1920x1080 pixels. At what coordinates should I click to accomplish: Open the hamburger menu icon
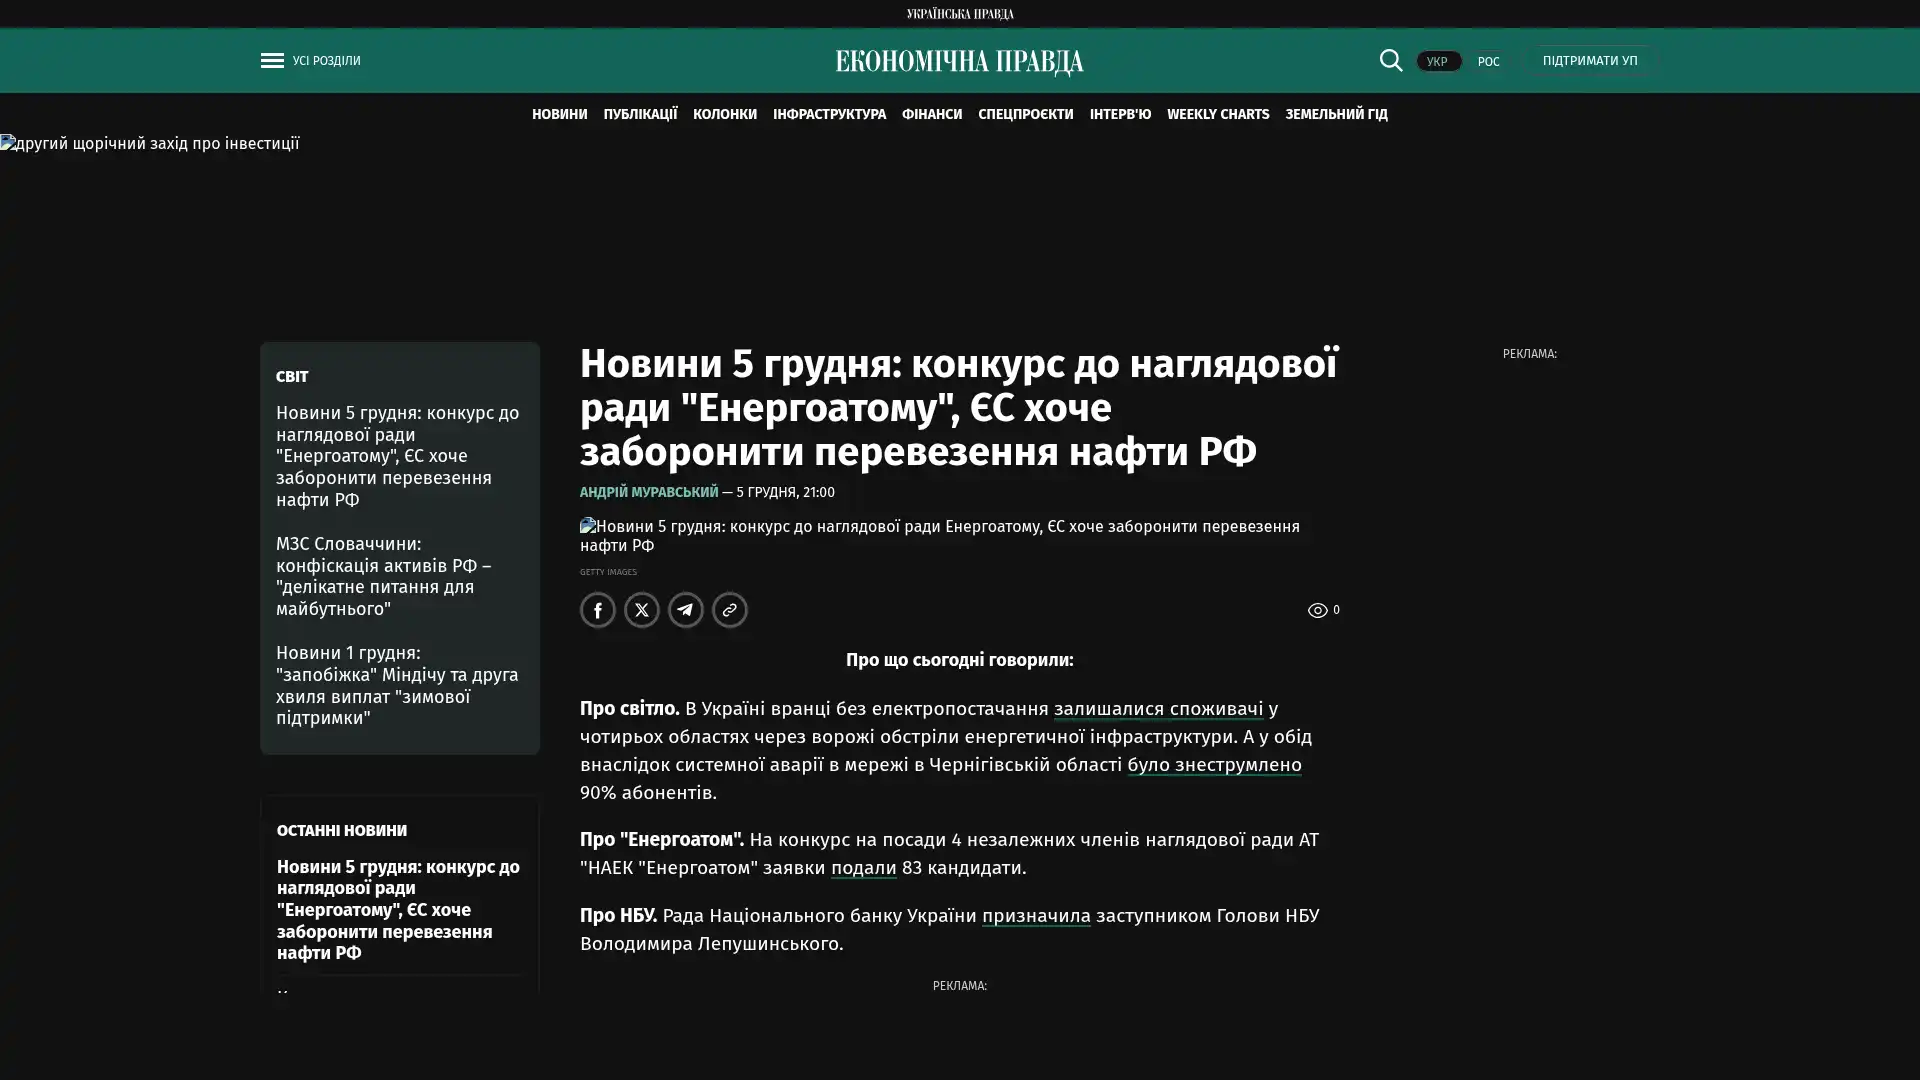272,60
